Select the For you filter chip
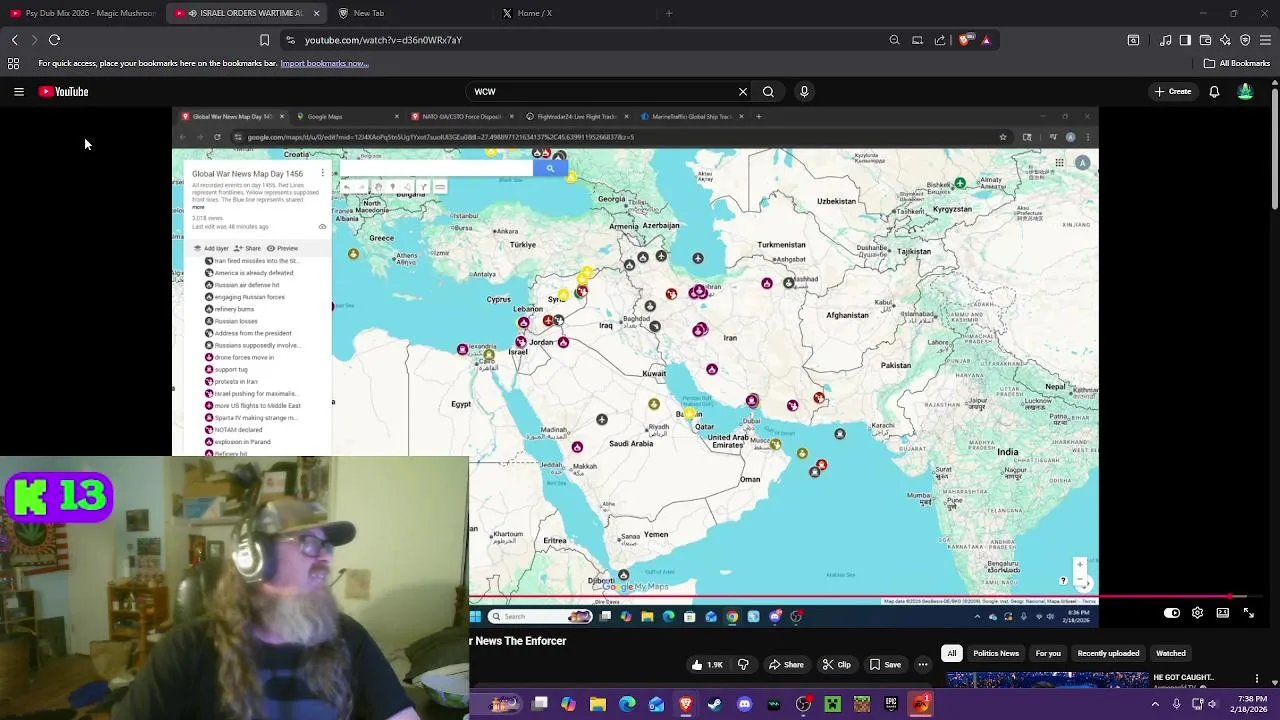Viewport: 1280px width, 720px height. point(1048,653)
